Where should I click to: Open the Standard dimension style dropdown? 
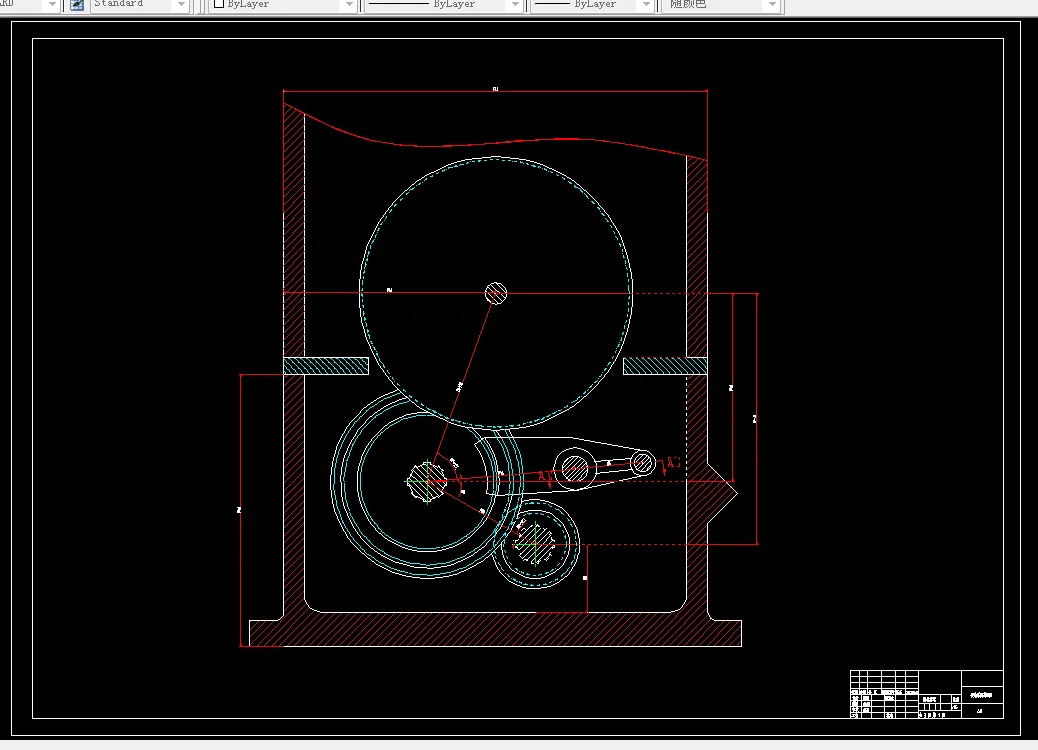point(140,5)
